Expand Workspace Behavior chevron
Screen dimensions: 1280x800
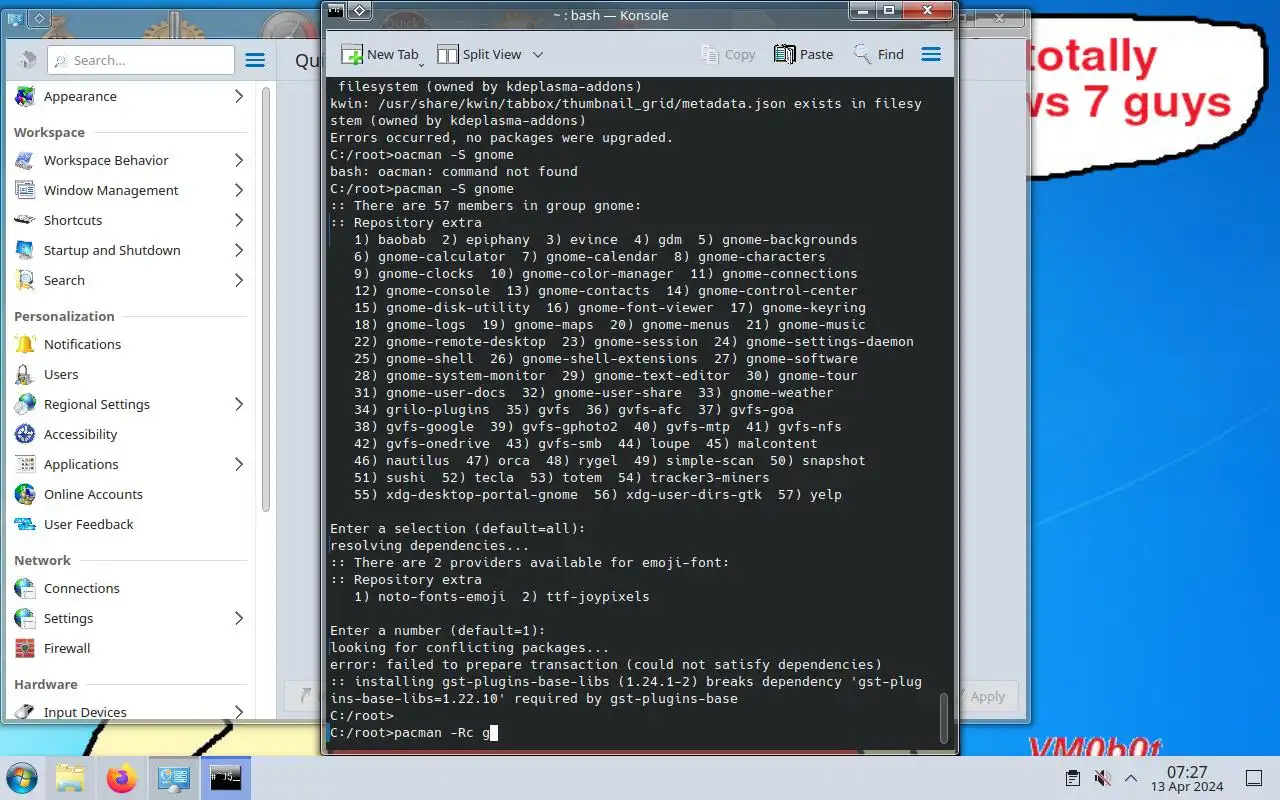(238, 160)
